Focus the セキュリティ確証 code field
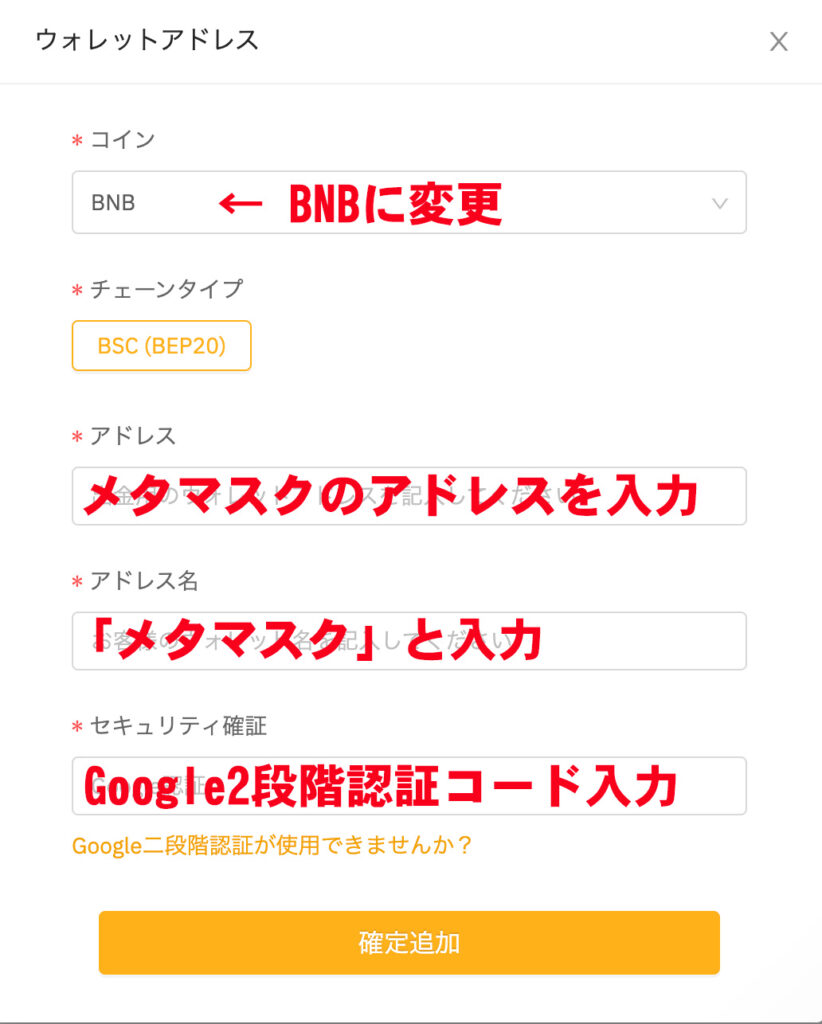Screen dimensions: 822x1024 pyautogui.click(x=409, y=786)
